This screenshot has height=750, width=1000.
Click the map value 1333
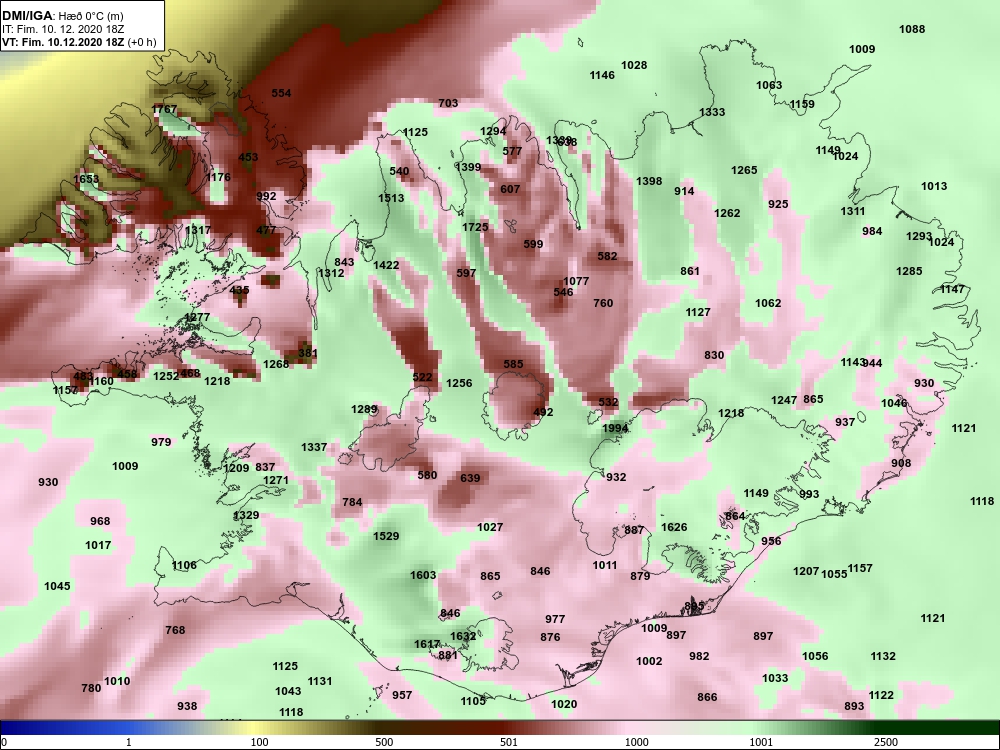coord(712,112)
